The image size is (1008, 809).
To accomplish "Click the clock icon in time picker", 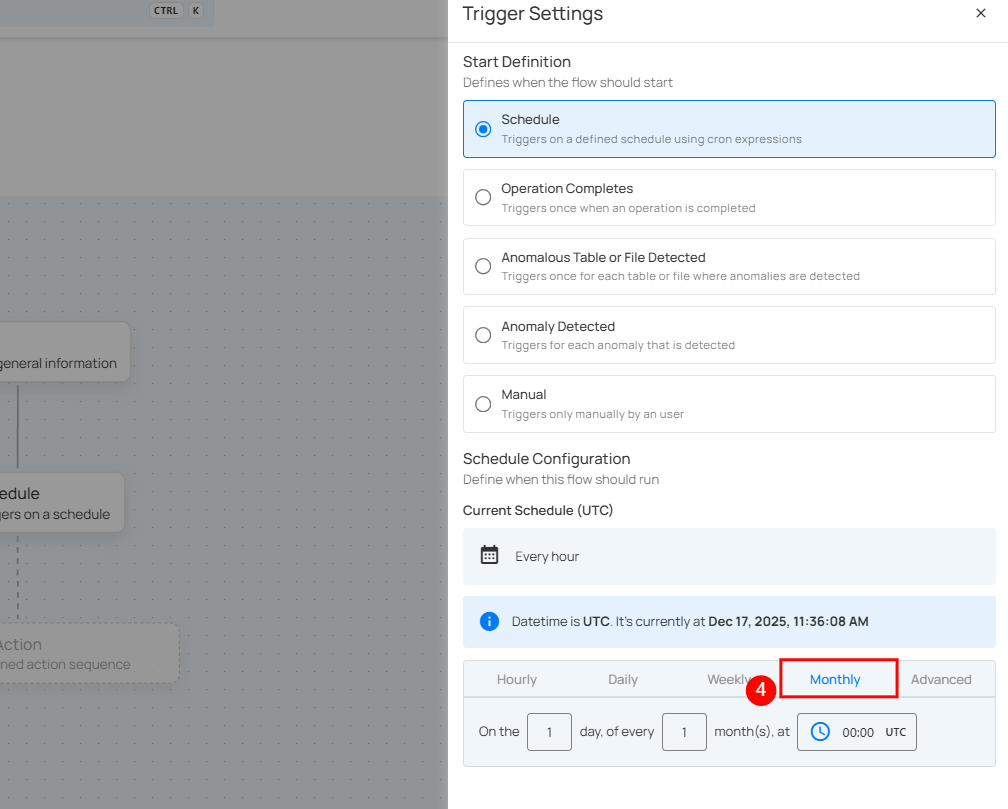I will [x=820, y=732].
